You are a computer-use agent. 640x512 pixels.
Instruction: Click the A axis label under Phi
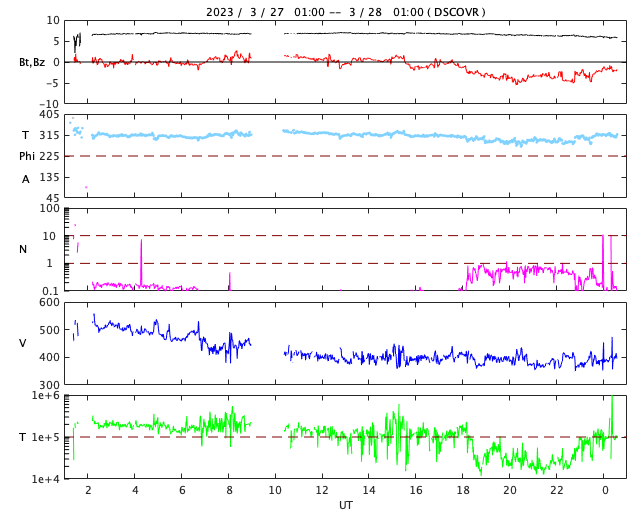[26, 179]
